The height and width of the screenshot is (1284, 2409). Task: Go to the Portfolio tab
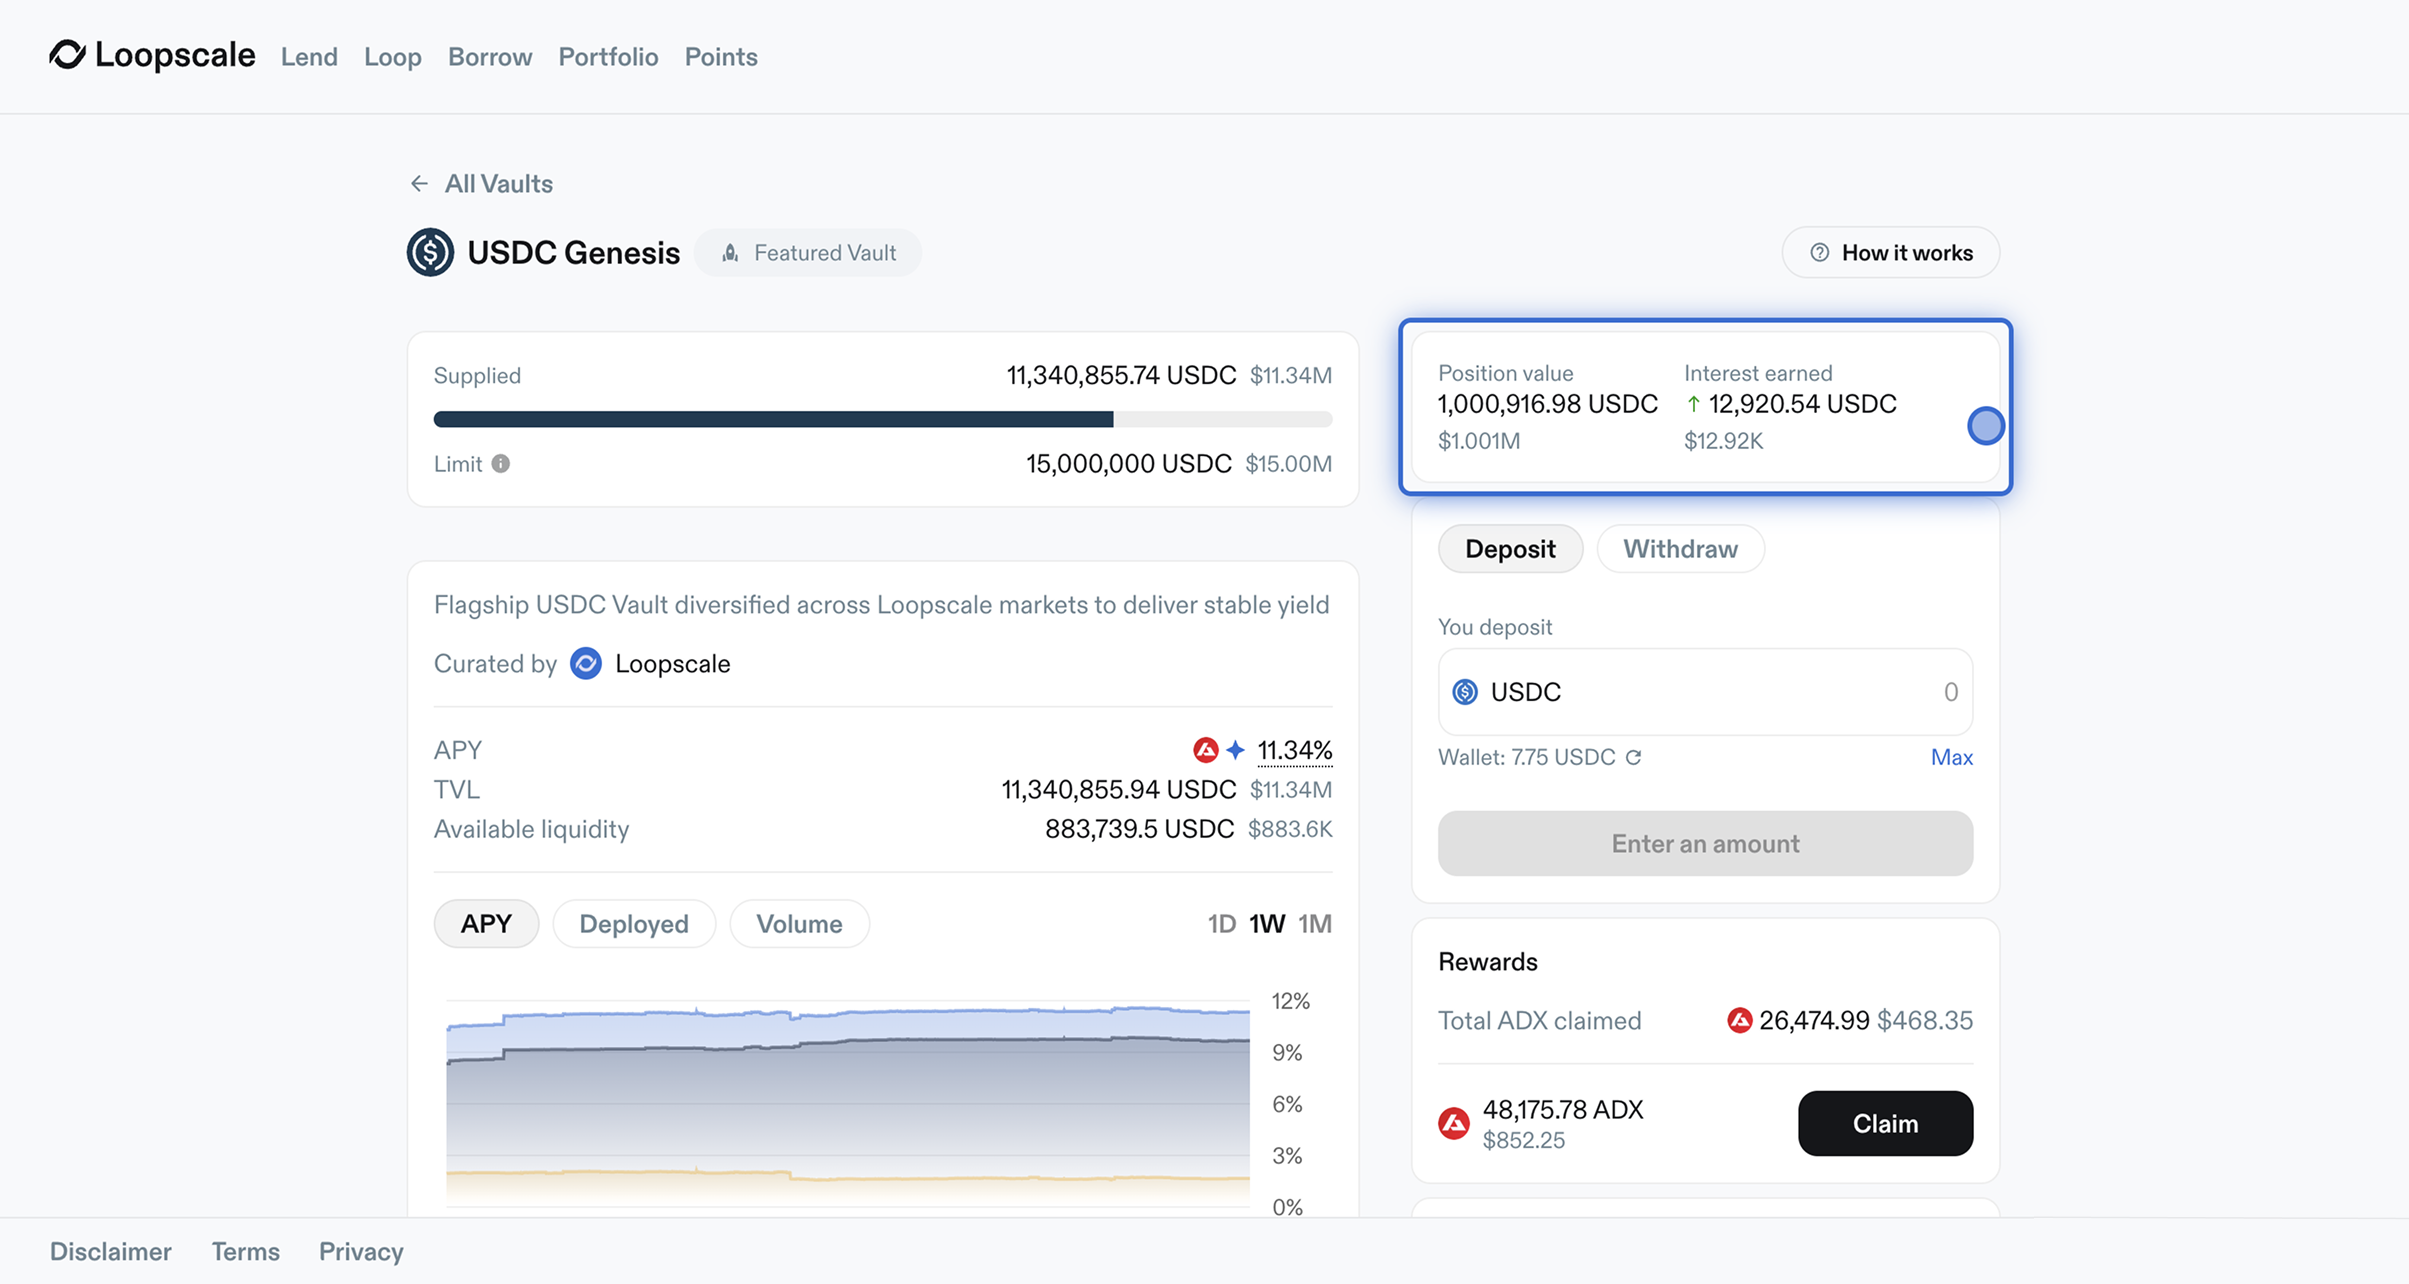coord(608,57)
